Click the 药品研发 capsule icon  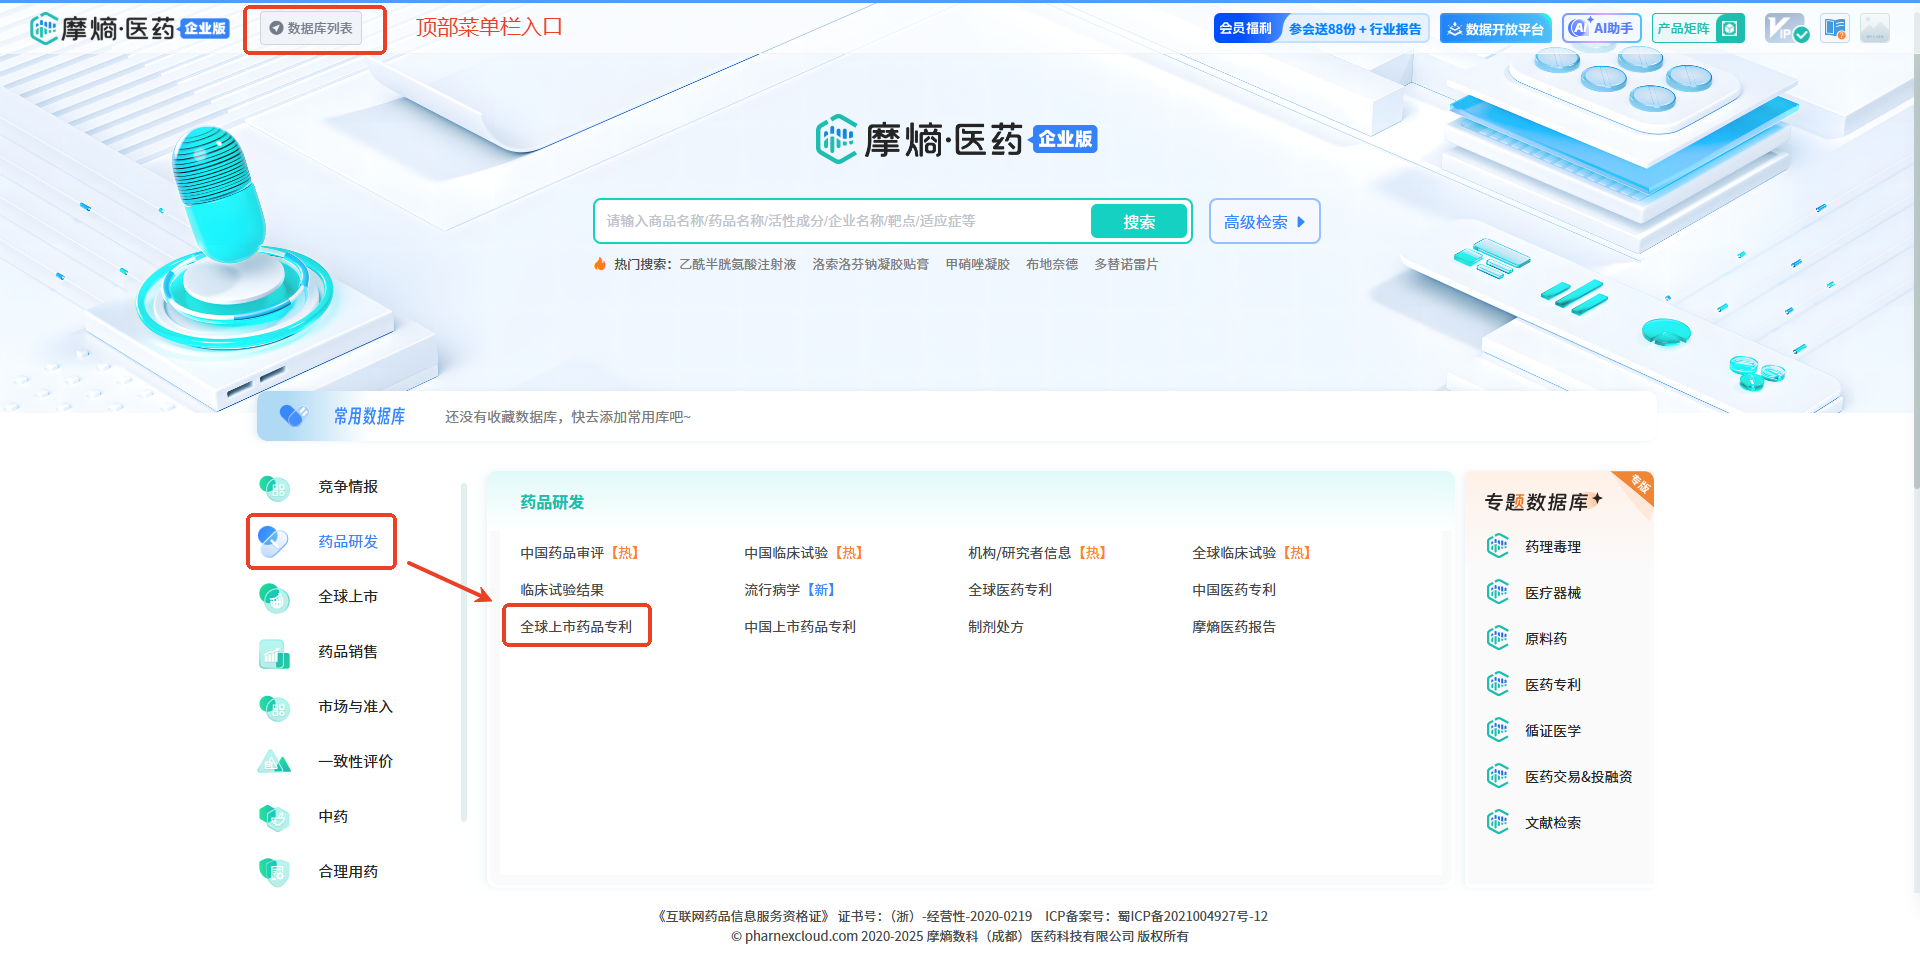click(x=273, y=542)
